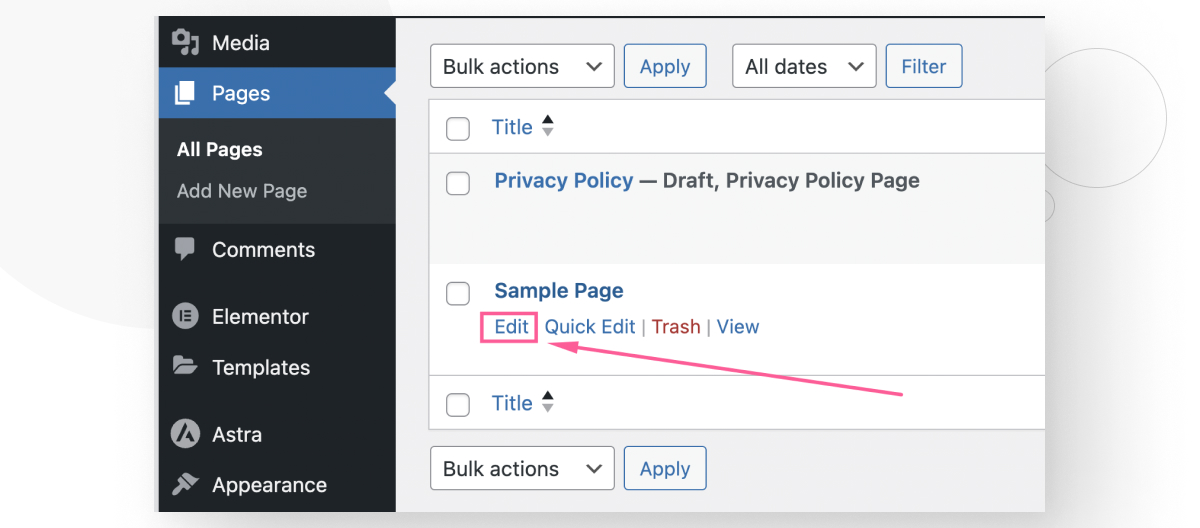This screenshot has width=1200, height=528.
Task: Open the top Bulk actions dropdown
Action: click(522, 66)
